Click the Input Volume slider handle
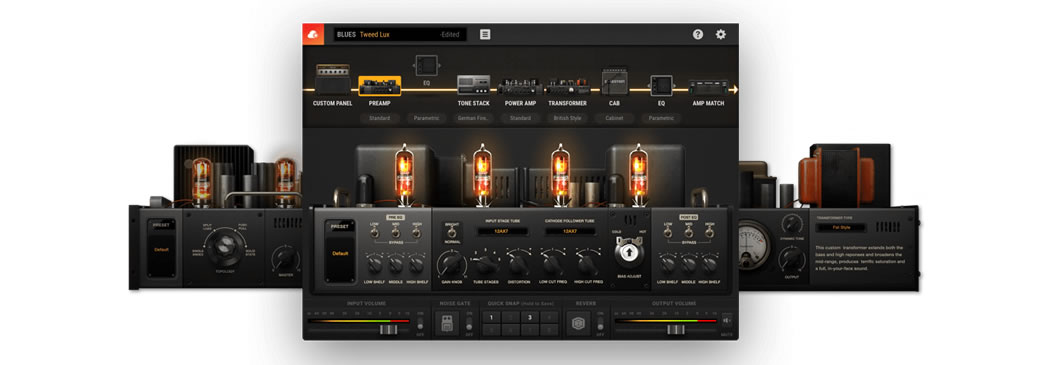Viewport: 1052px width, 365px height. [388, 329]
